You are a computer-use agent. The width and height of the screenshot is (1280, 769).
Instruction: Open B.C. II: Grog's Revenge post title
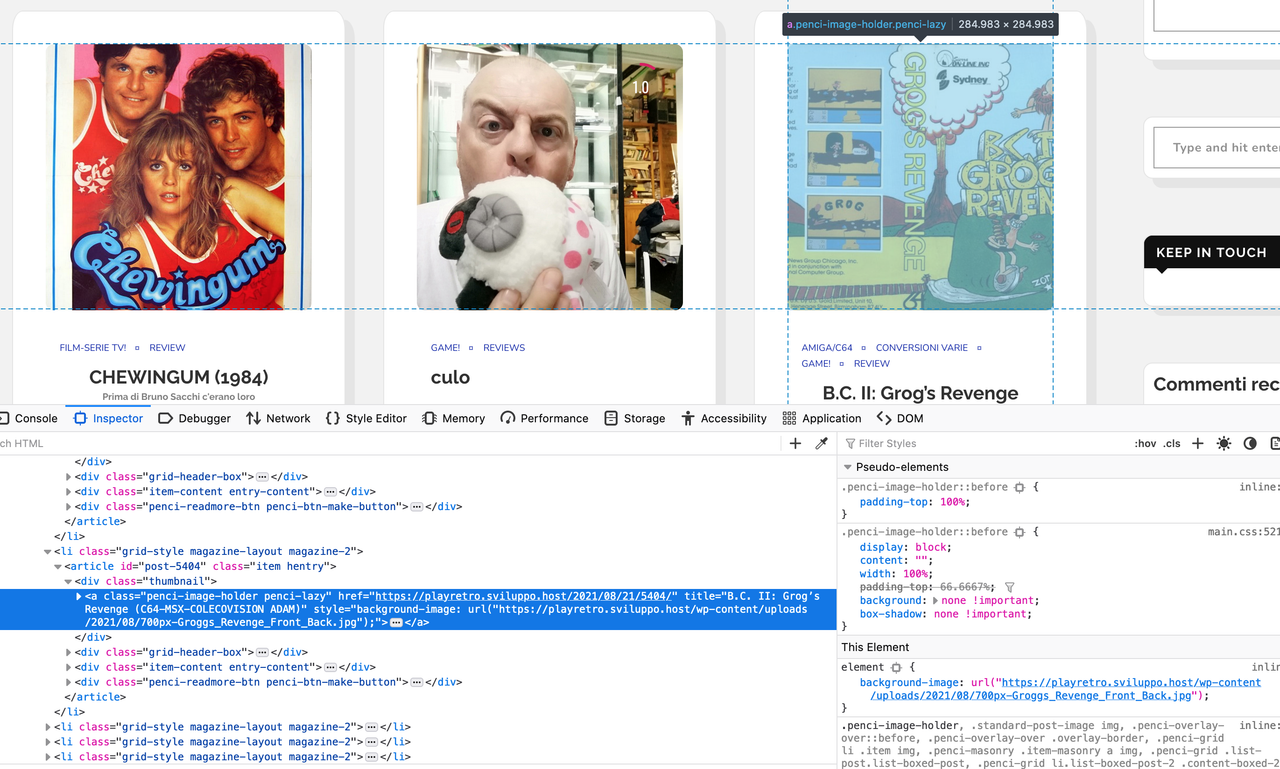(920, 393)
